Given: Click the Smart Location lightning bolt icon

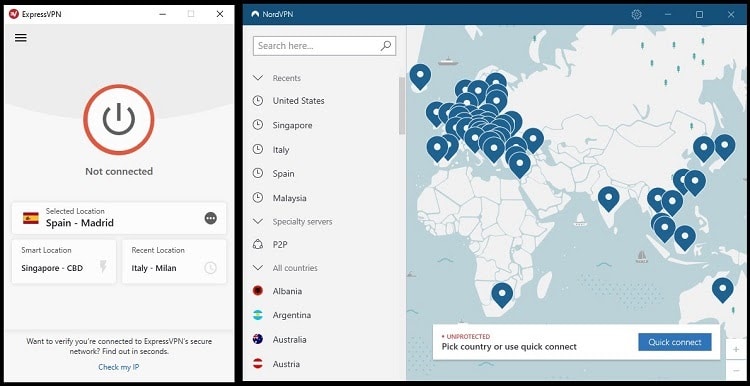Looking at the screenshot, I should [x=103, y=266].
